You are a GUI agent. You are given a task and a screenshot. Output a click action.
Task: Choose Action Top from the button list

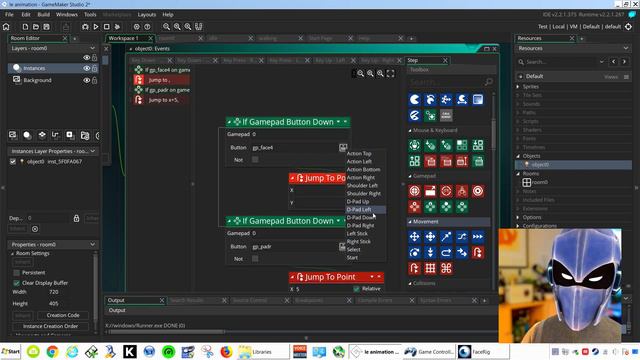click(x=359, y=153)
